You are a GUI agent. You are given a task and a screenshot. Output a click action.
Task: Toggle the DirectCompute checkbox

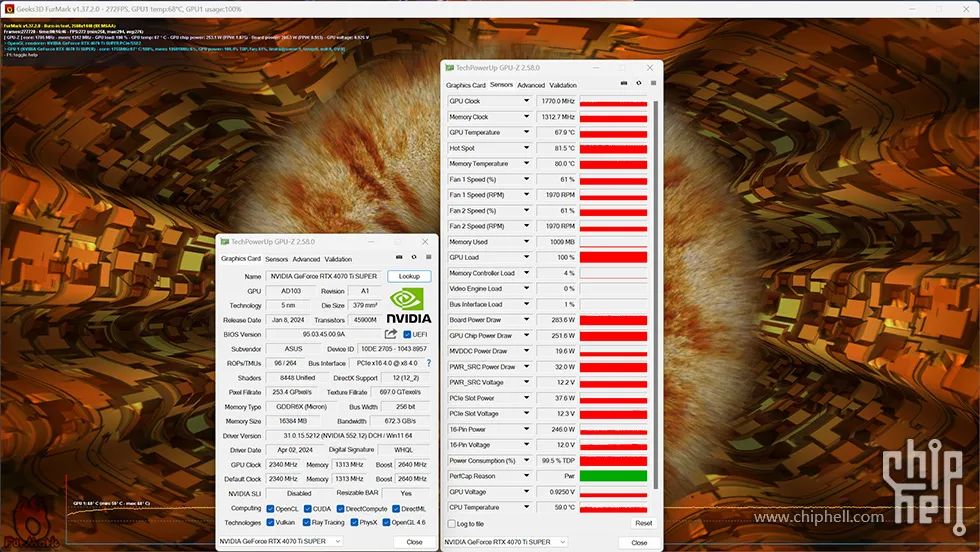[339, 509]
